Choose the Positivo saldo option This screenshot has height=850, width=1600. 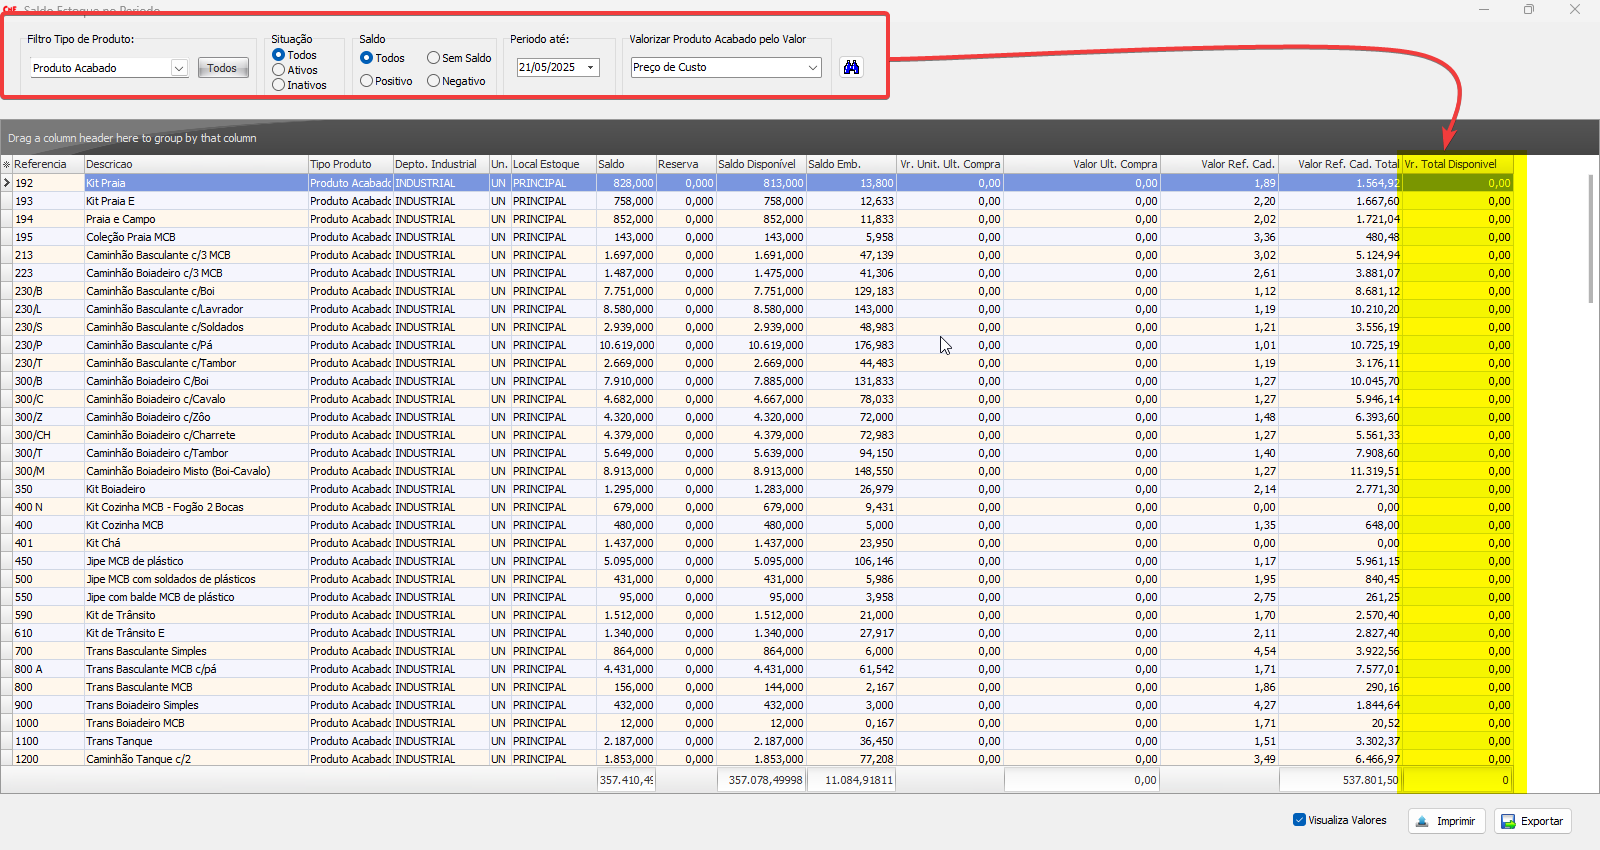(x=367, y=81)
